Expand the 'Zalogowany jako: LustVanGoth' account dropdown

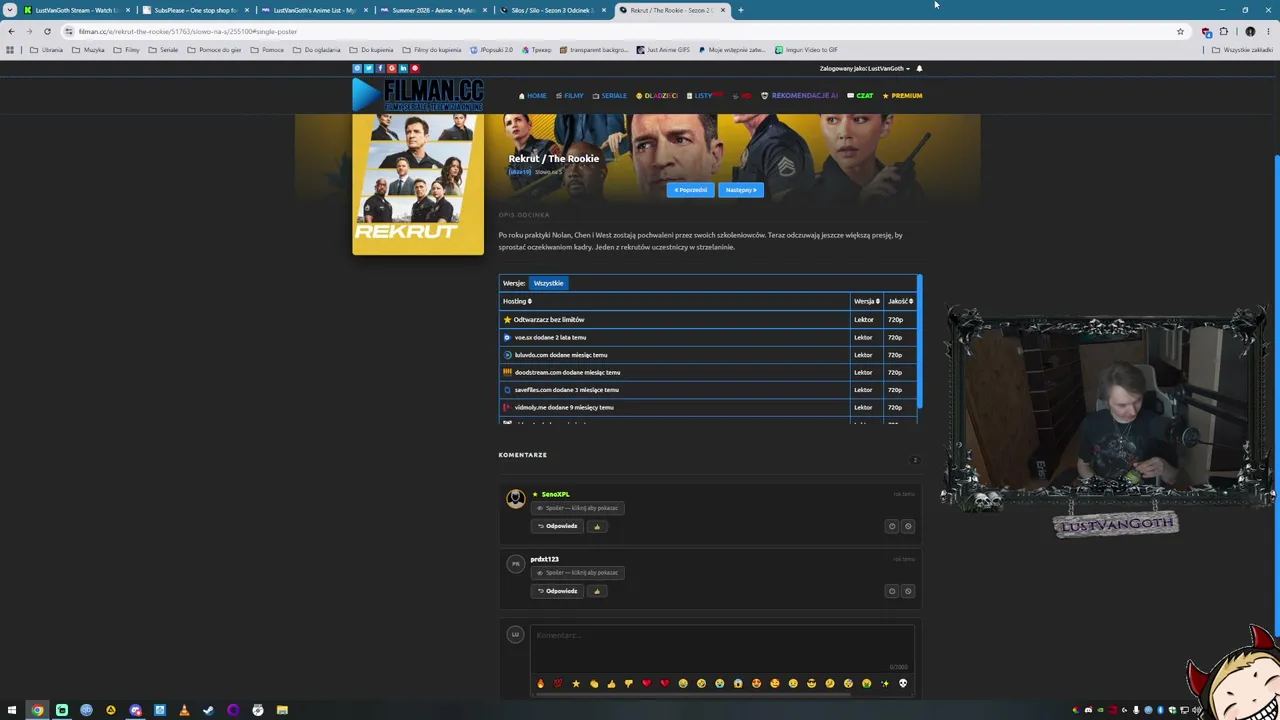[865, 69]
